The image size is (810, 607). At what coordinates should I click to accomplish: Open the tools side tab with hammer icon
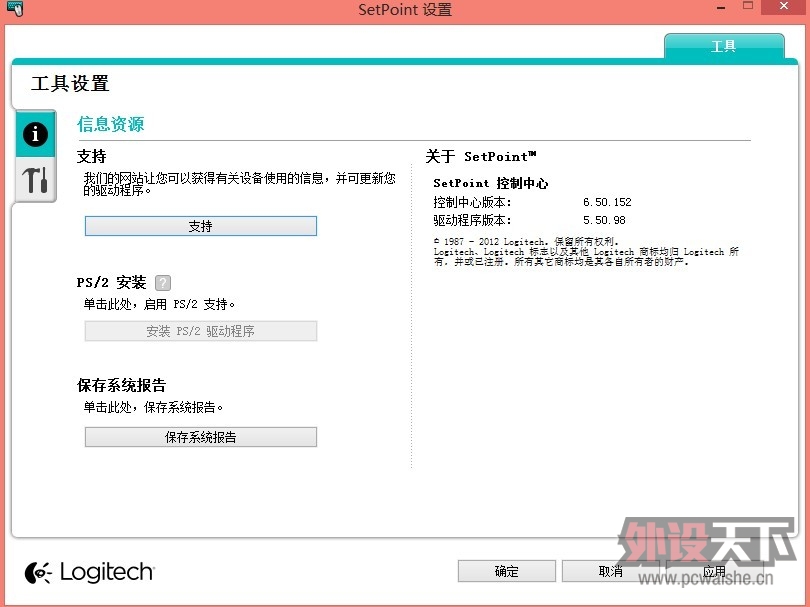click(35, 180)
